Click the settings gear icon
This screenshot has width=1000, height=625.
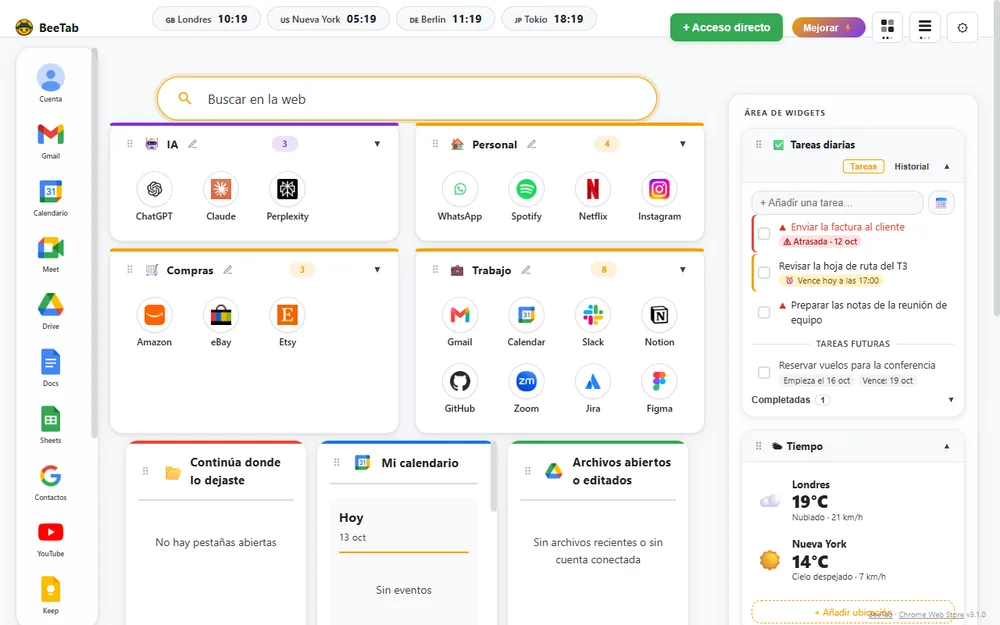[x=962, y=27]
